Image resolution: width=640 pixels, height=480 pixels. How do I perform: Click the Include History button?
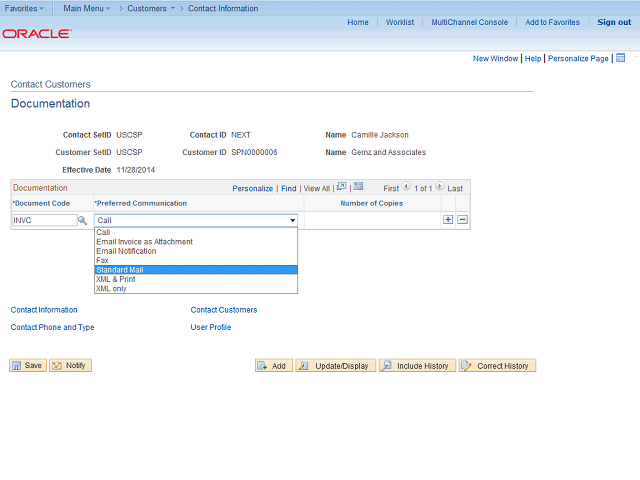(x=417, y=366)
